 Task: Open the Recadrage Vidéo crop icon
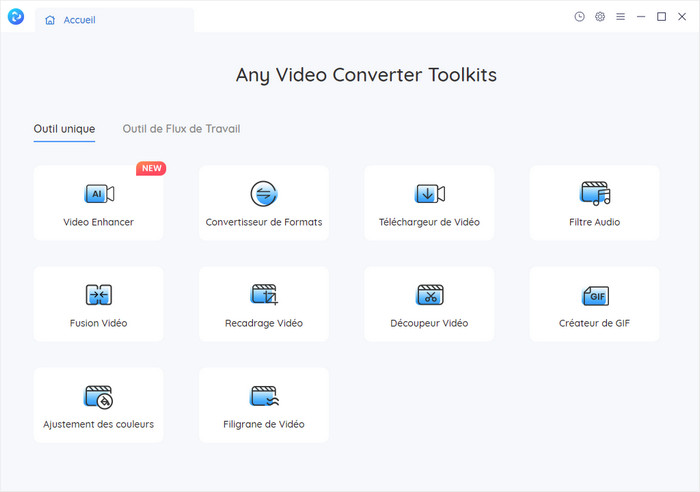click(264, 295)
